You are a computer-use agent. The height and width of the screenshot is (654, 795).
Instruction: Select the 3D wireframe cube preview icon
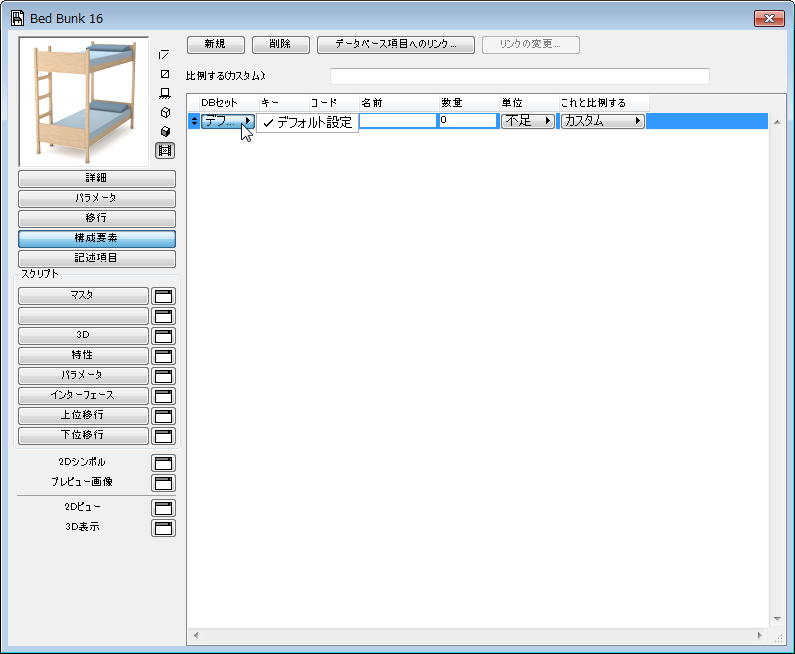(x=164, y=113)
